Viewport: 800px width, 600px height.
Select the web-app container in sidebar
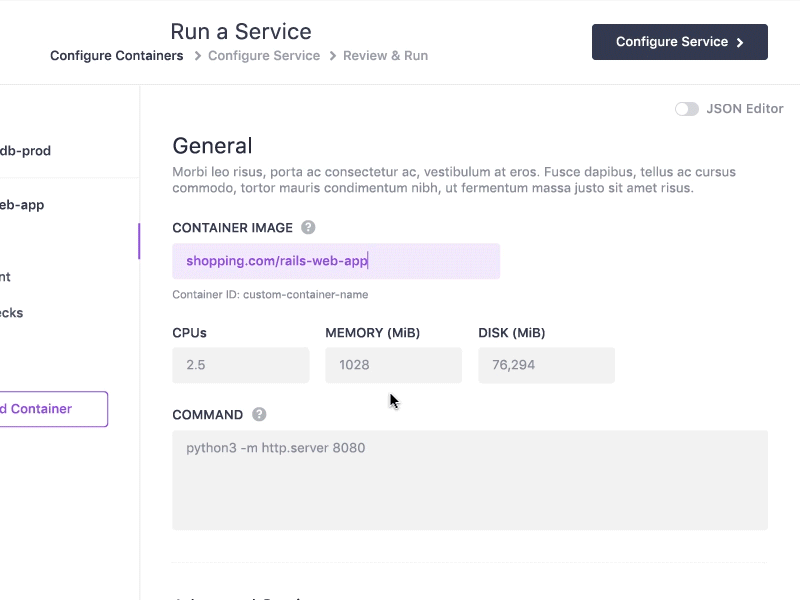tap(22, 205)
